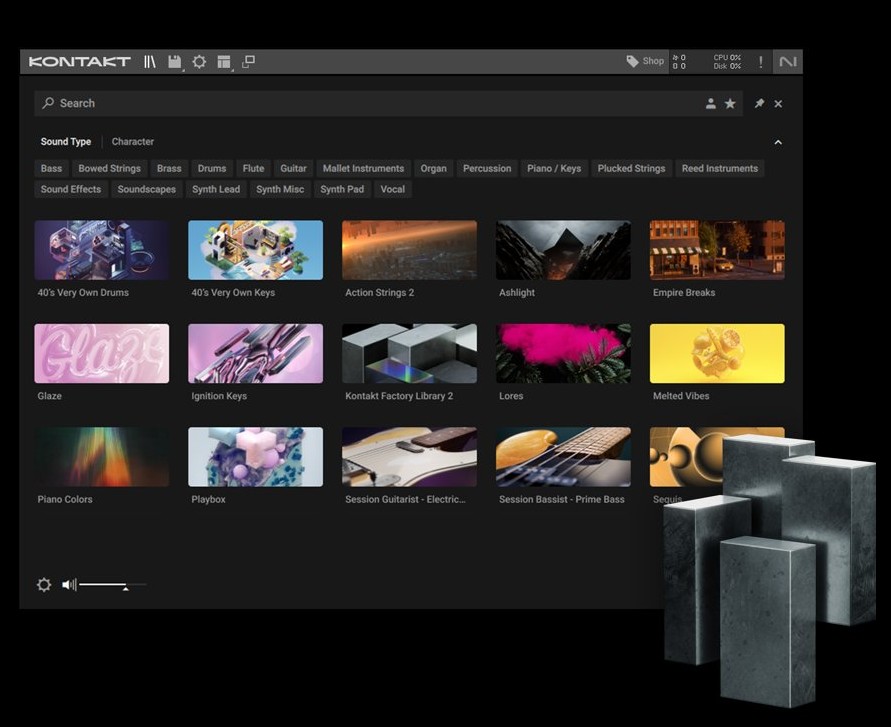The image size is (891, 727).
Task: Filter by Bowed Strings tag
Action: point(110,168)
